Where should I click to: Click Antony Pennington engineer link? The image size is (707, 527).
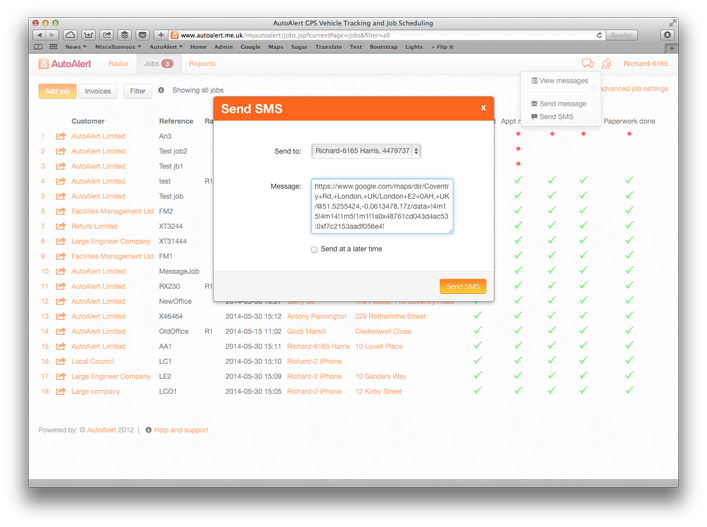pos(317,316)
